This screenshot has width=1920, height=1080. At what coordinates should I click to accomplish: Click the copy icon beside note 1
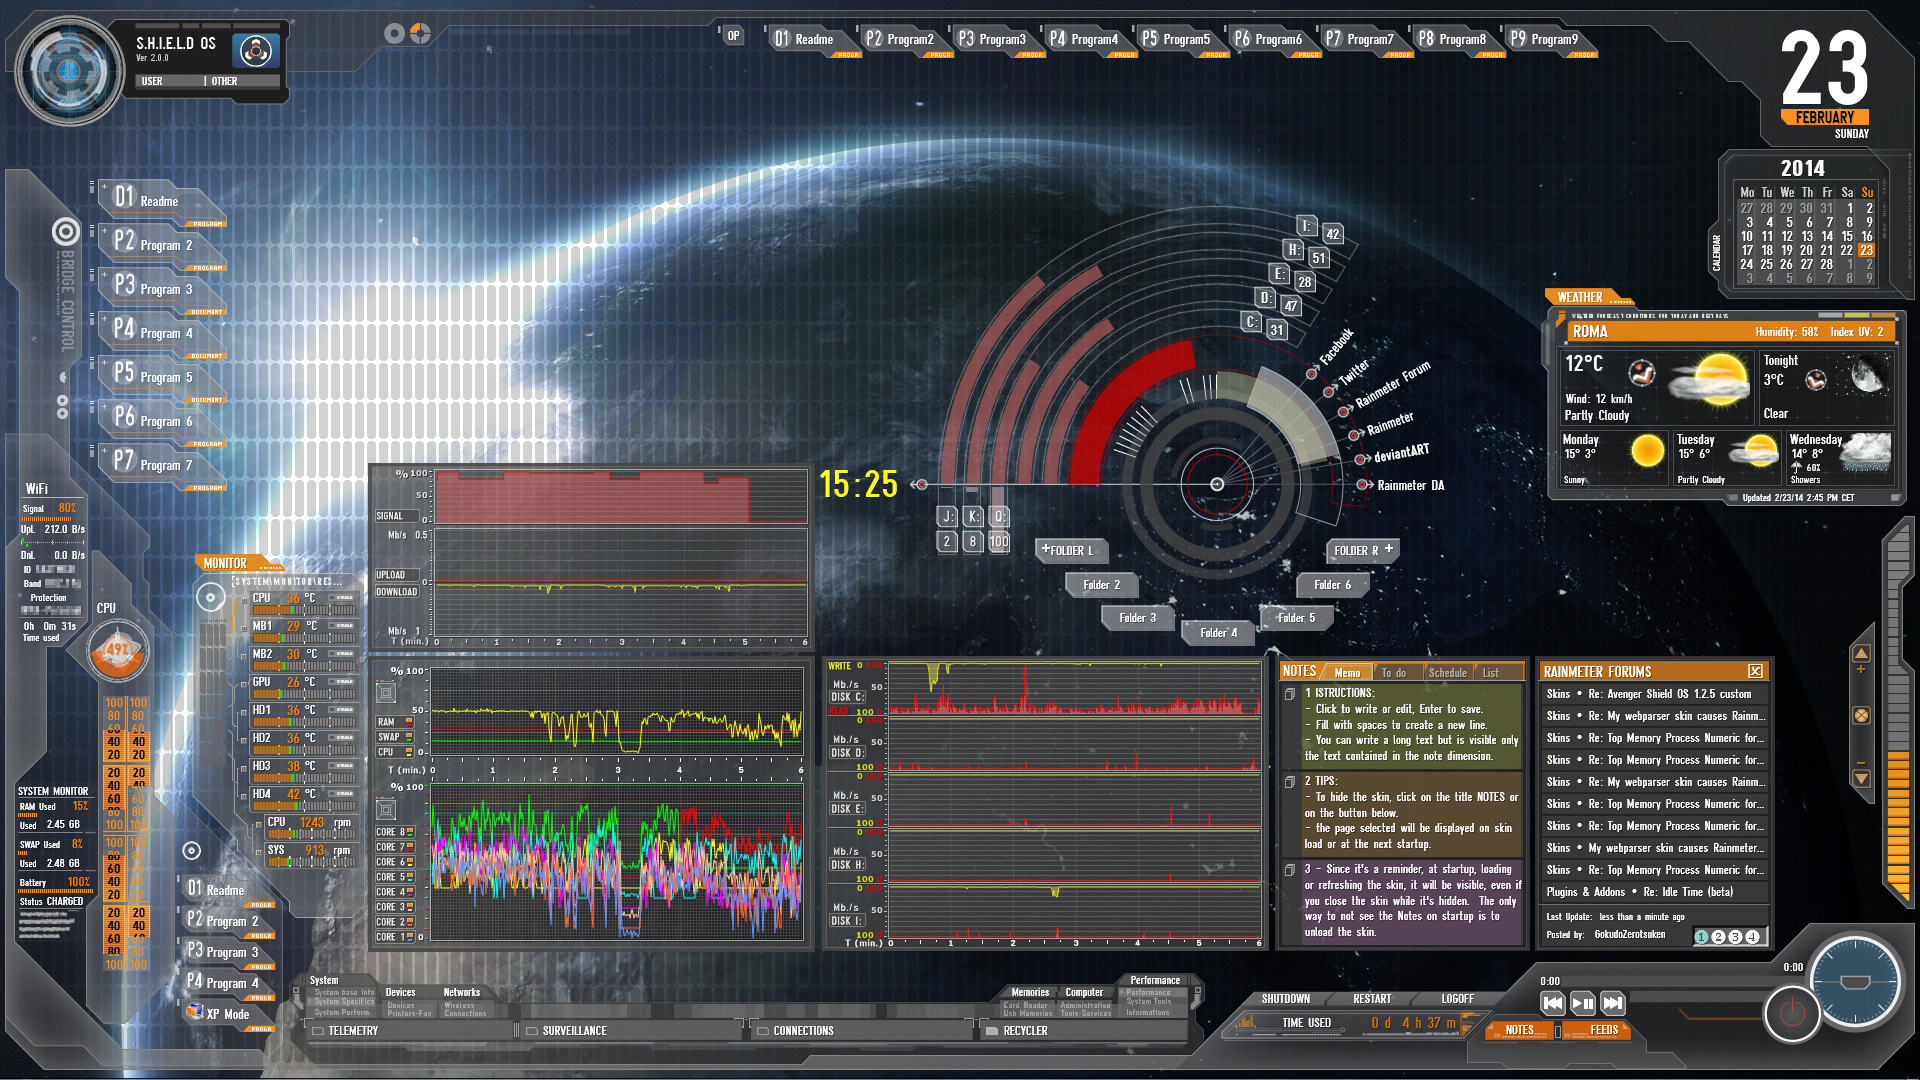click(x=1290, y=694)
